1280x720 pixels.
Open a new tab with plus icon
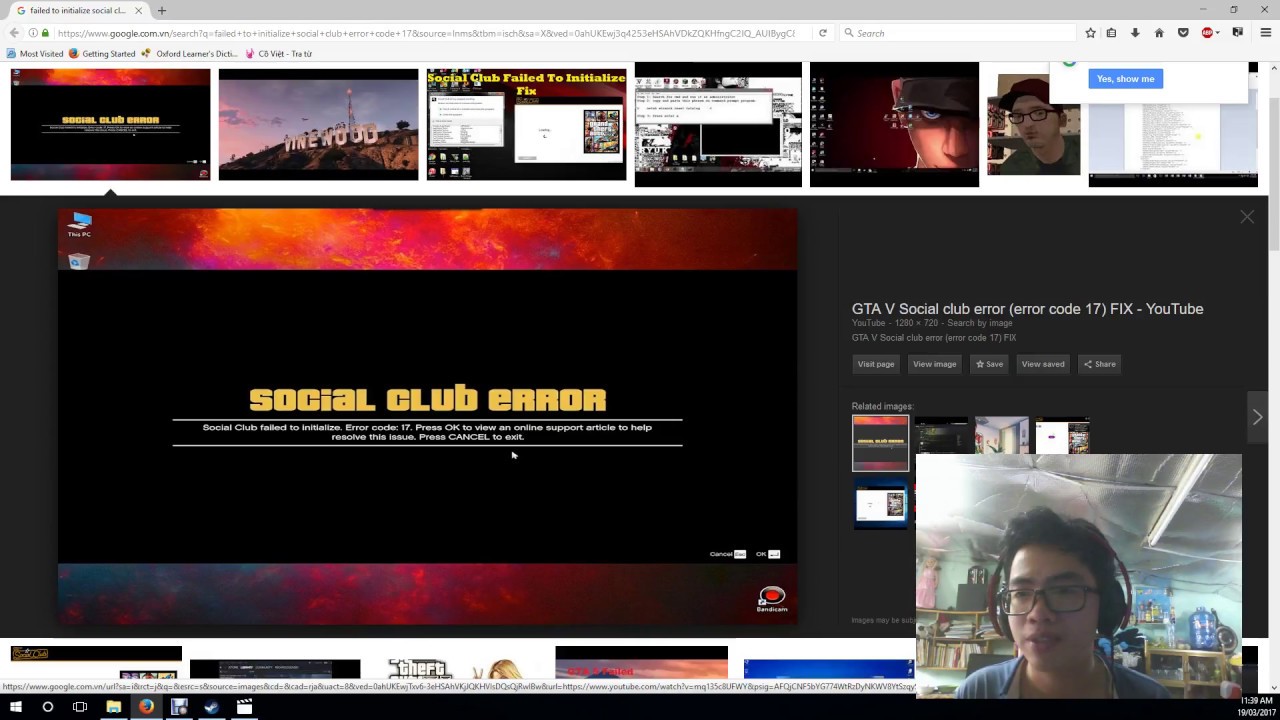point(162,10)
